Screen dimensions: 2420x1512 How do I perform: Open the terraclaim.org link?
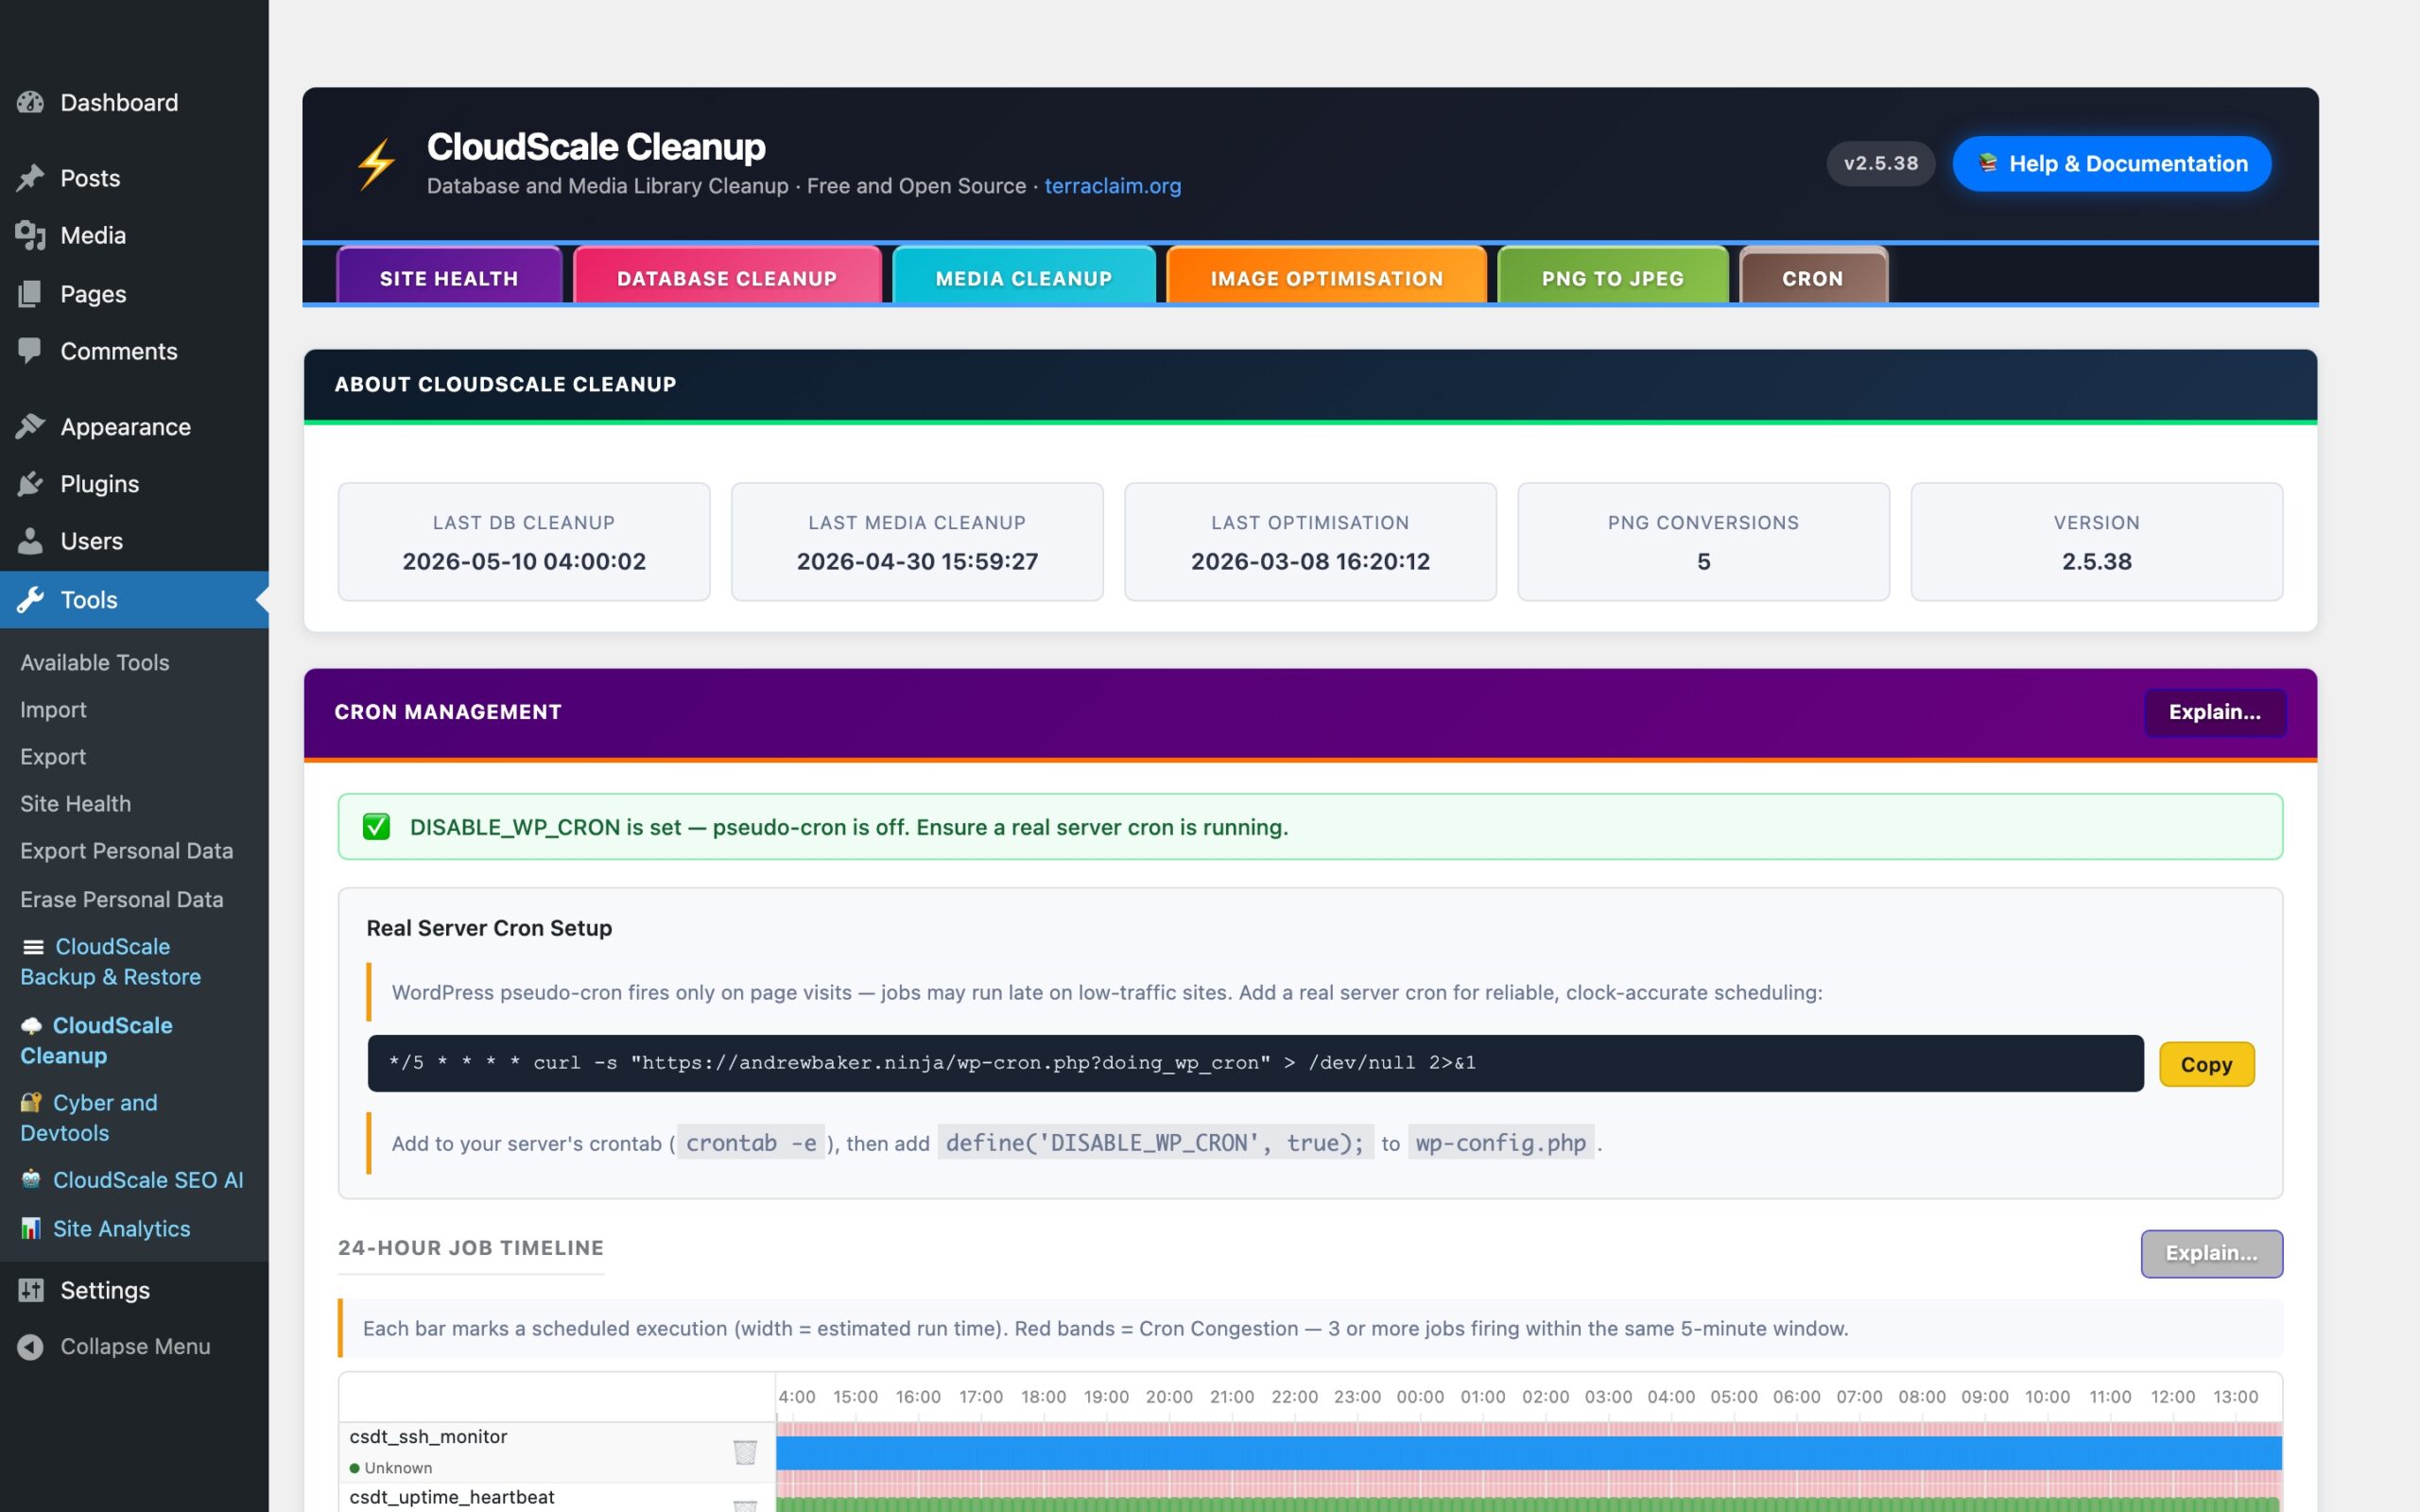coord(1113,186)
